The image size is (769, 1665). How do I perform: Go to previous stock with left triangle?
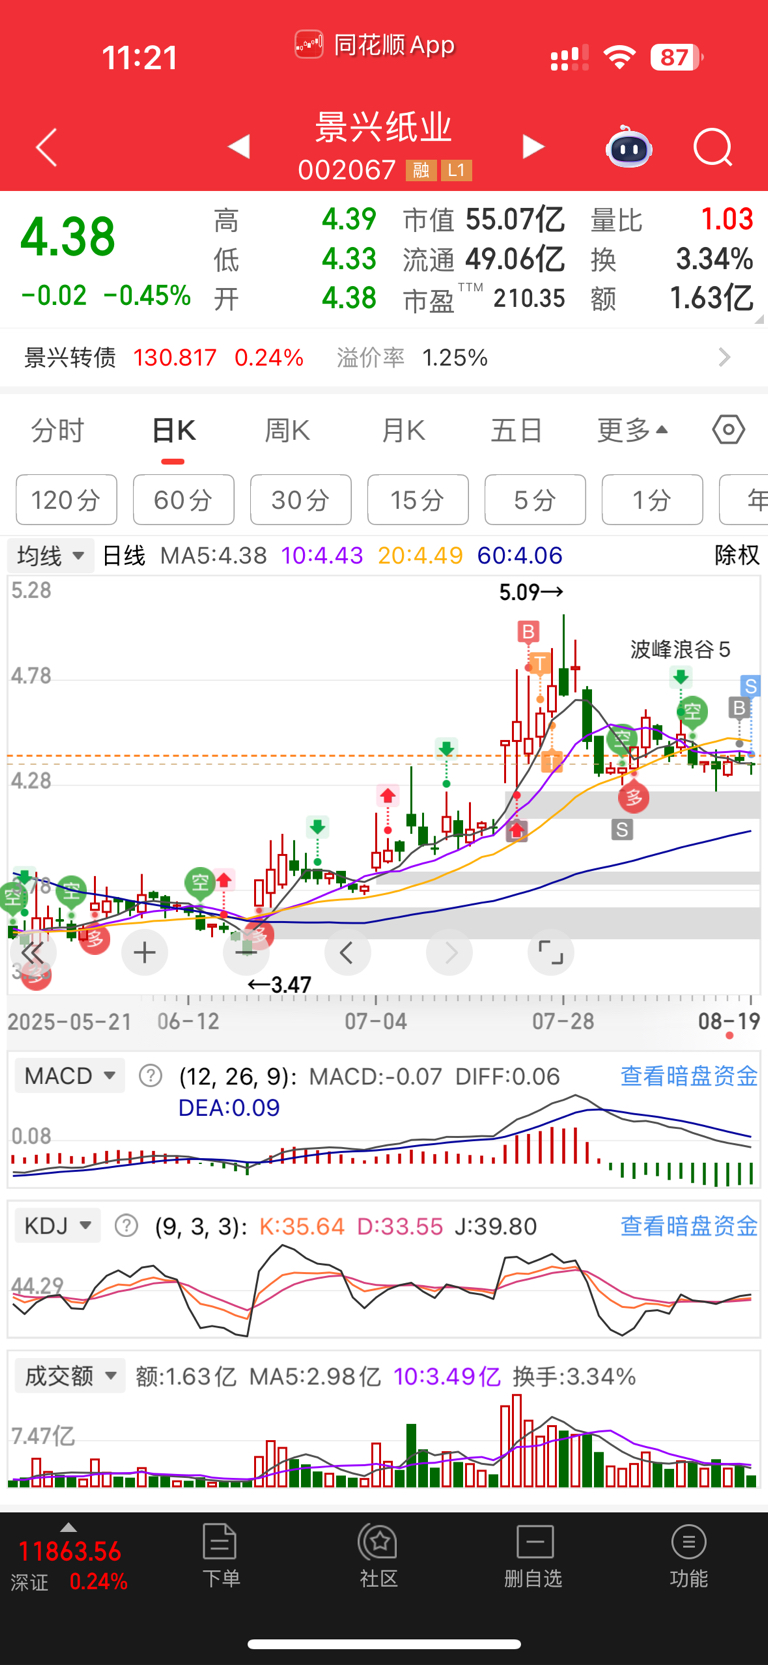[x=239, y=147]
